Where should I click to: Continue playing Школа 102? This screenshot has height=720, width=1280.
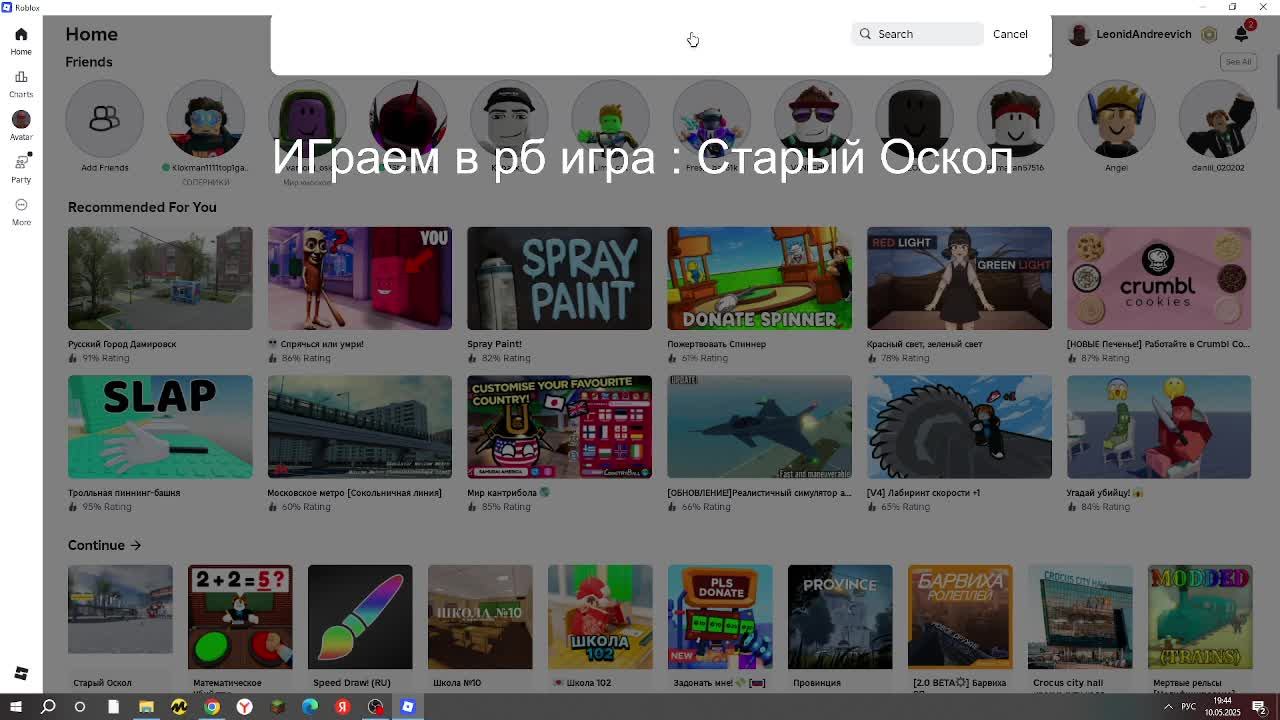click(600, 617)
